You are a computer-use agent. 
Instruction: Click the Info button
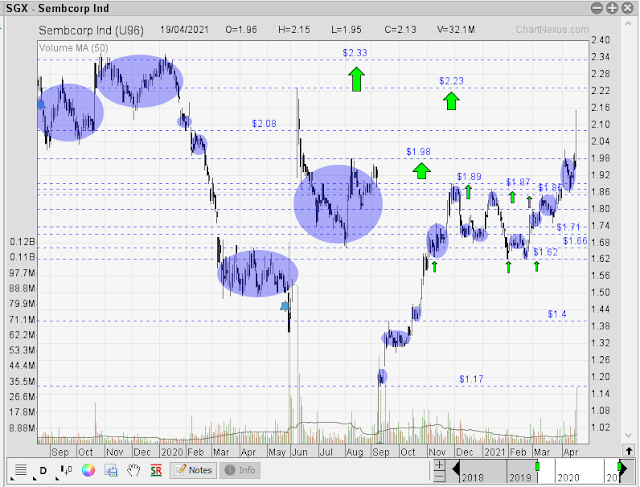coord(240,470)
